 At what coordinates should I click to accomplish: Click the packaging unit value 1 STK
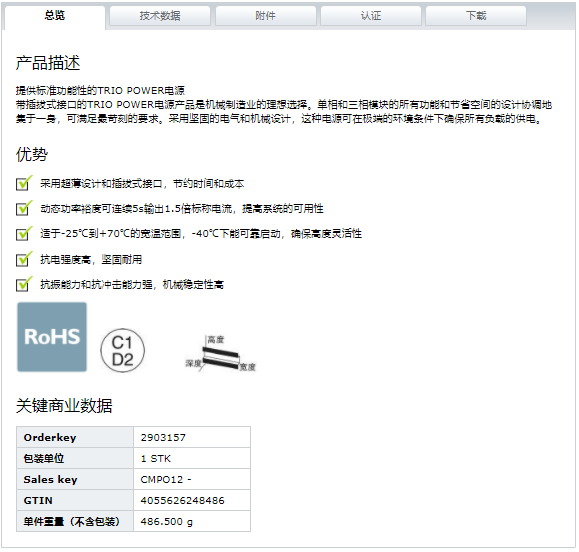click(155, 459)
